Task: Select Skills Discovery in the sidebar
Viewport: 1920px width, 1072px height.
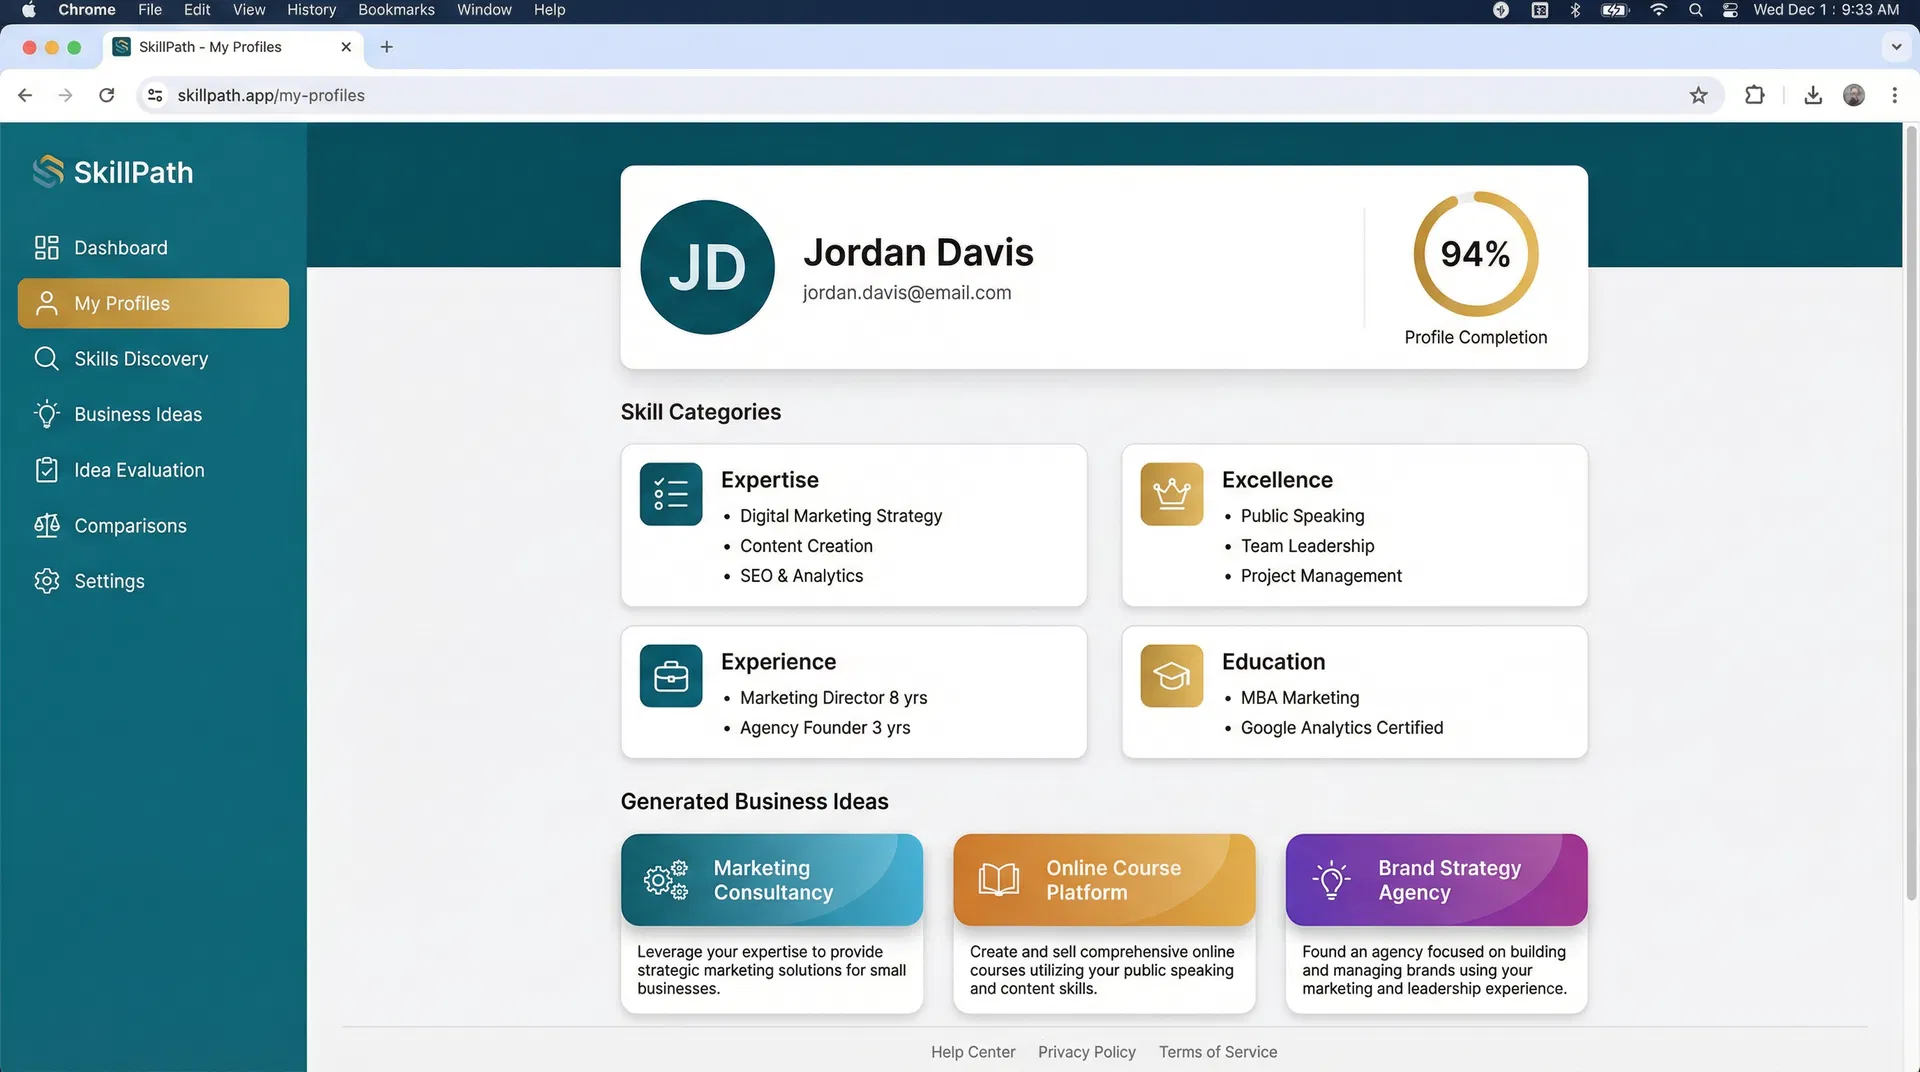Action: tap(141, 358)
